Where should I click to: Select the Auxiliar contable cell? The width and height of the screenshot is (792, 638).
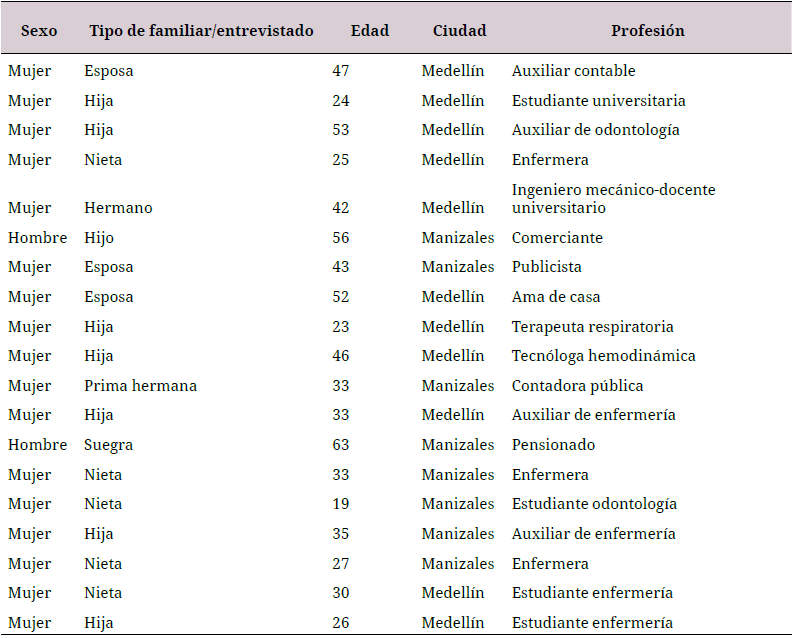tap(573, 71)
